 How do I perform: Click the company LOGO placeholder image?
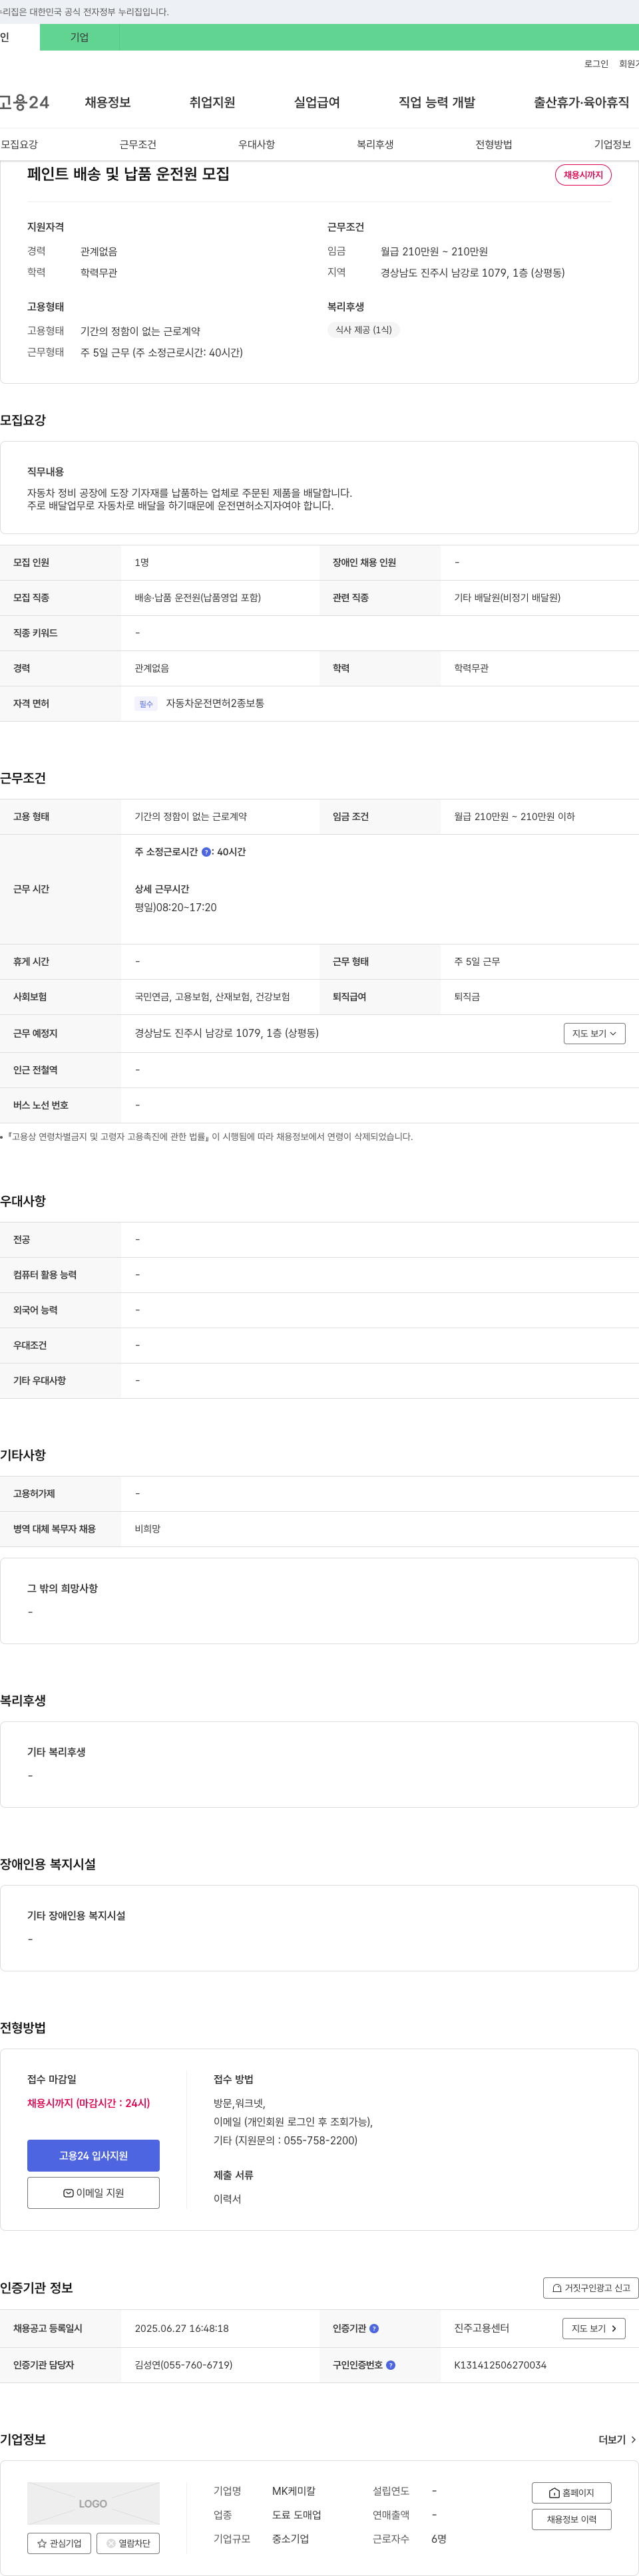(93, 2503)
